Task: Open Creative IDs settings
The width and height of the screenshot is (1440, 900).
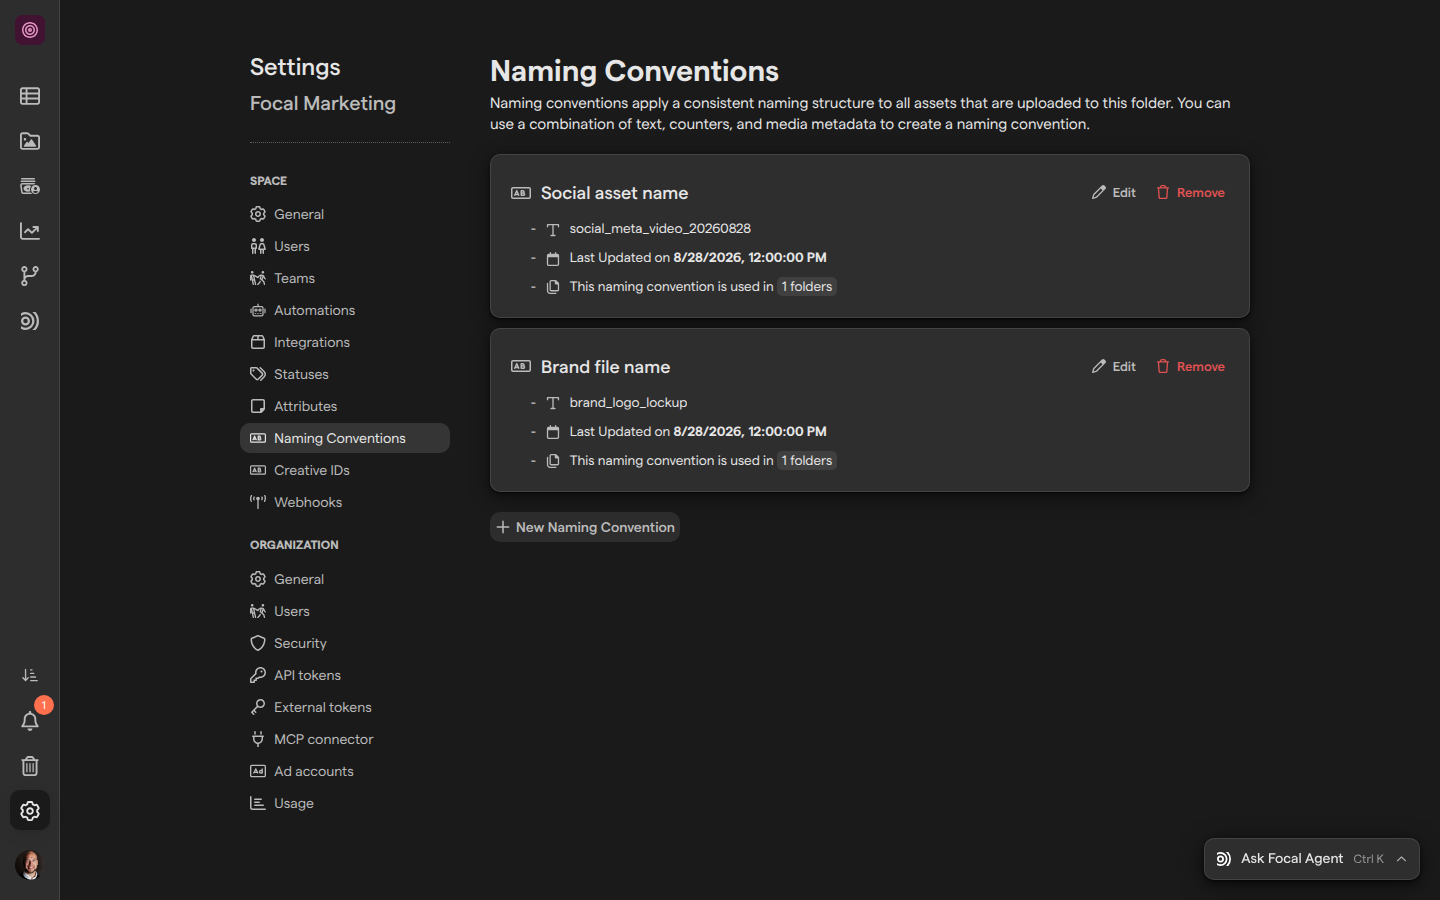Action: pyautogui.click(x=345, y=470)
